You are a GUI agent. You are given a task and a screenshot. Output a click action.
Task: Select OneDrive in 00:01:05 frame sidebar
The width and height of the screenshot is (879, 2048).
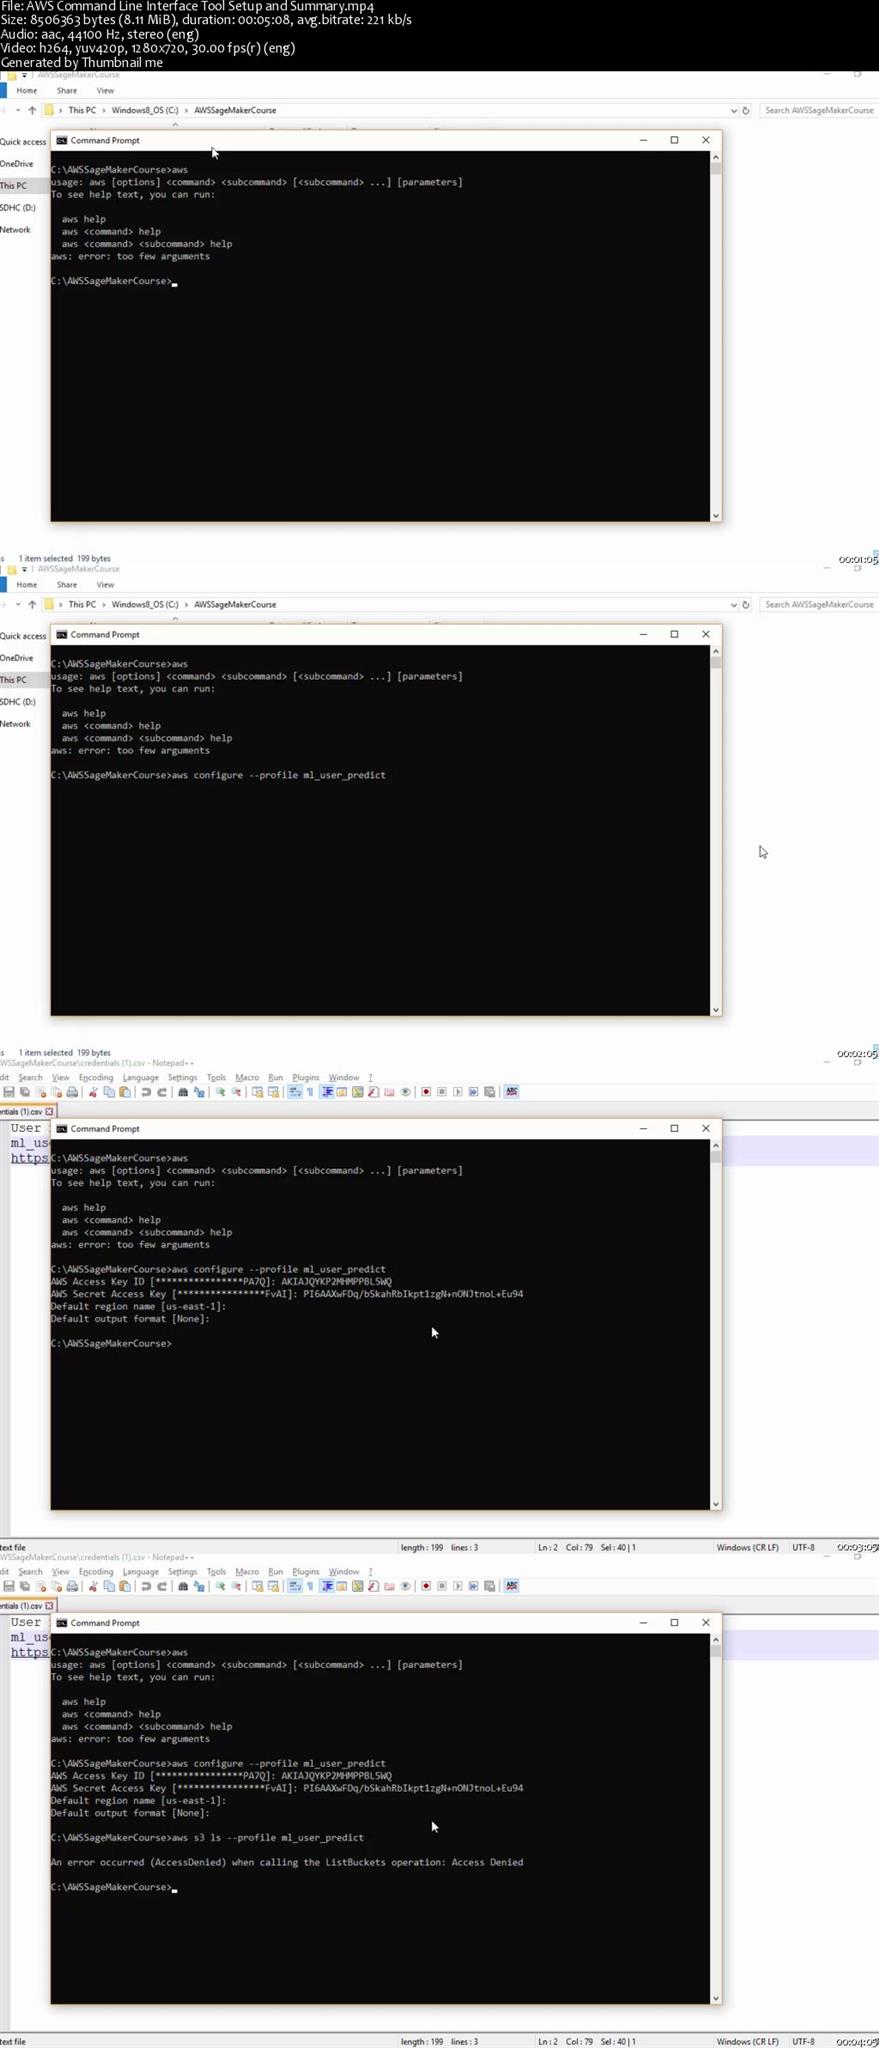click(17, 164)
